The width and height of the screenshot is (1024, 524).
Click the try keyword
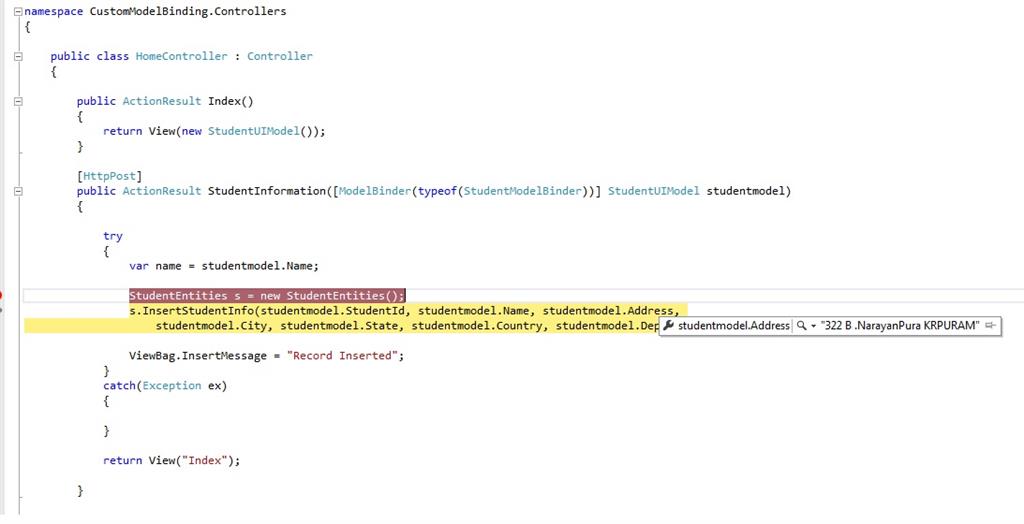click(x=113, y=236)
